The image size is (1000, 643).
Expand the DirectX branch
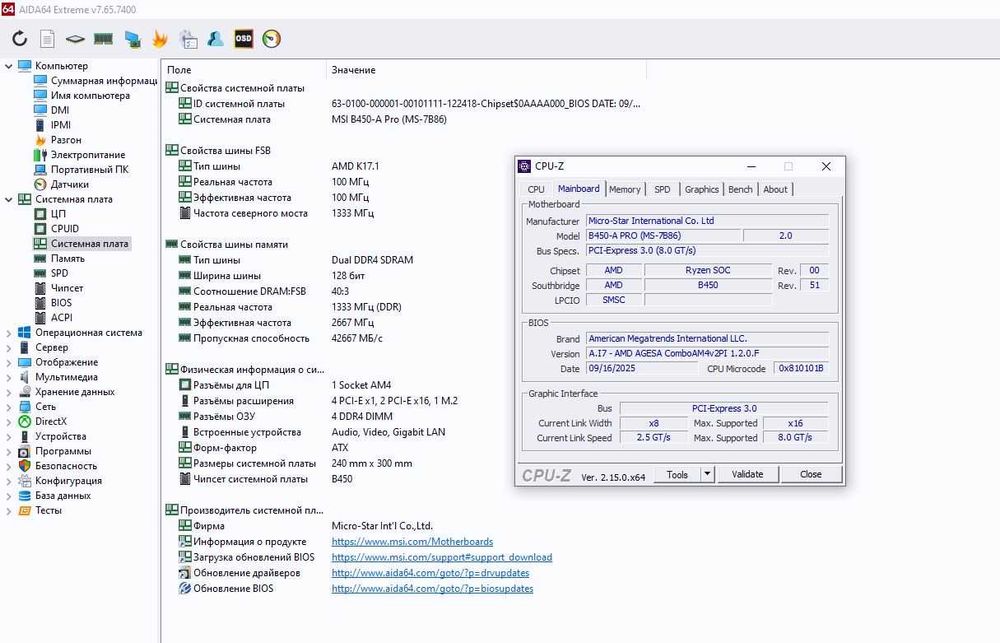pos(8,422)
